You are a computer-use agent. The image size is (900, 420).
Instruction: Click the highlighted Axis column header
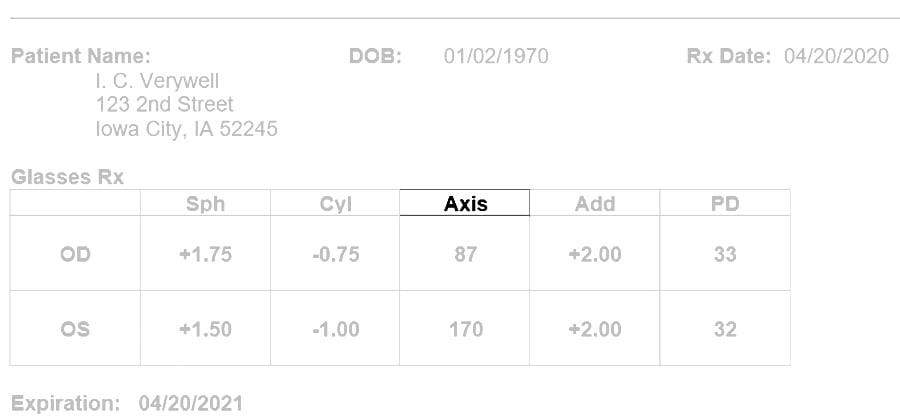pyautogui.click(x=465, y=203)
